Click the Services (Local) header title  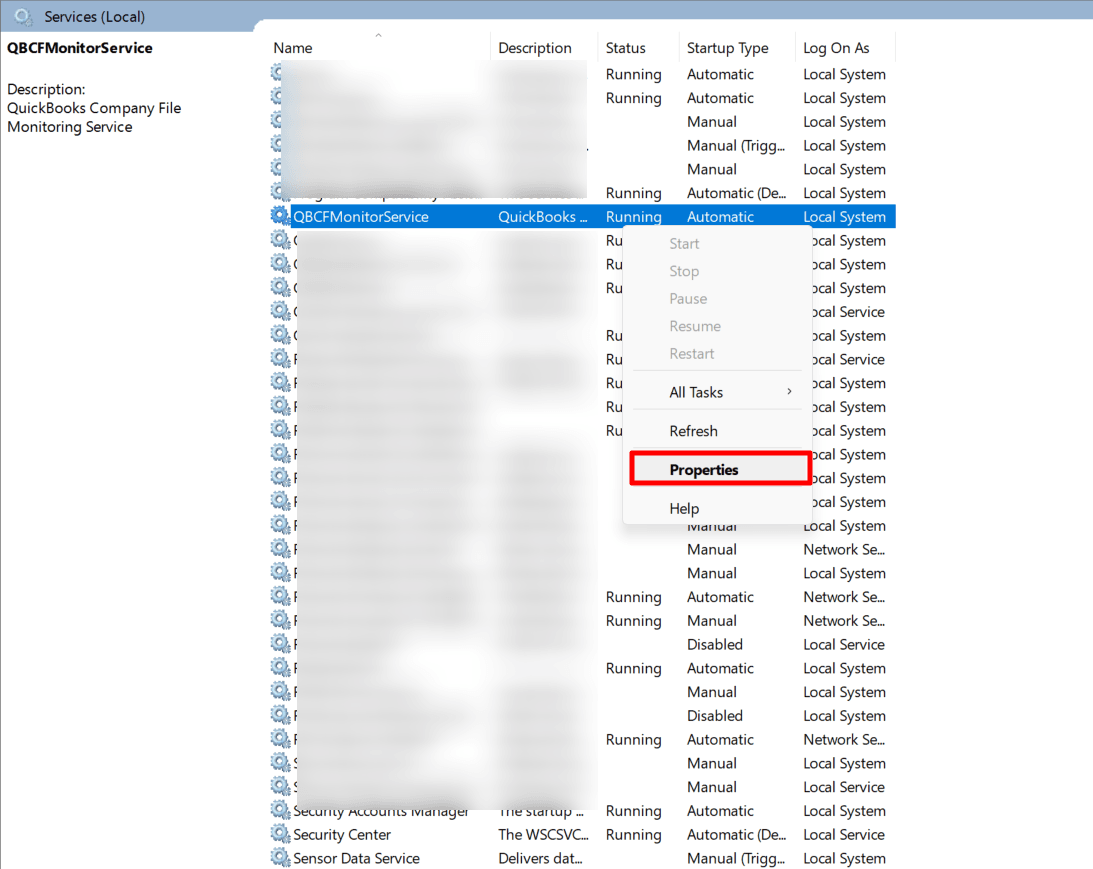pos(94,17)
